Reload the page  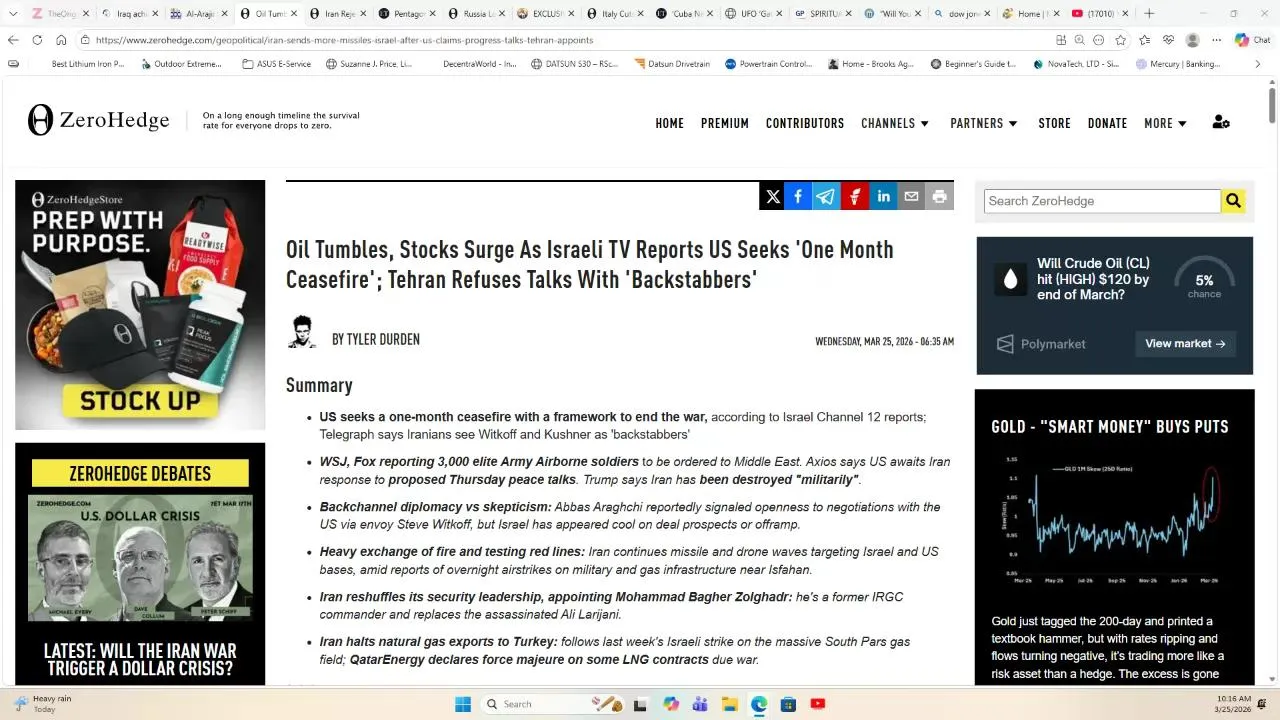37,40
